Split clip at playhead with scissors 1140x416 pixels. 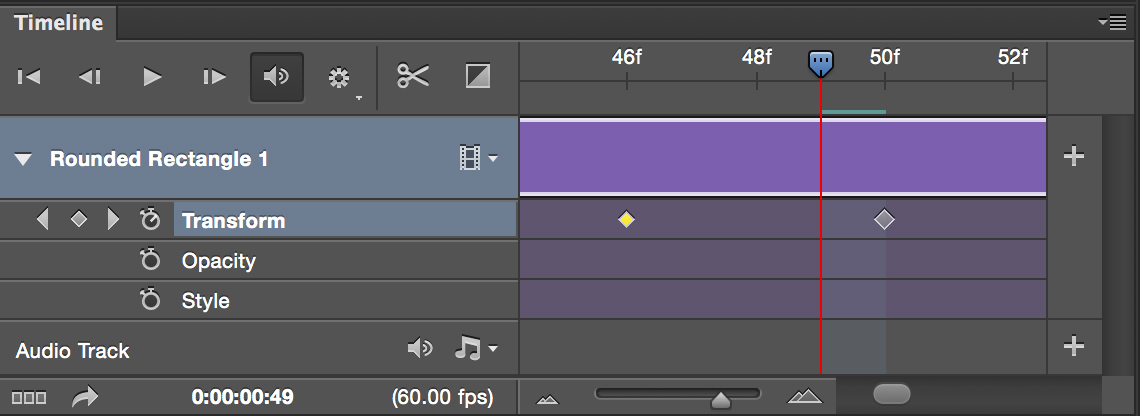pos(413,77)
